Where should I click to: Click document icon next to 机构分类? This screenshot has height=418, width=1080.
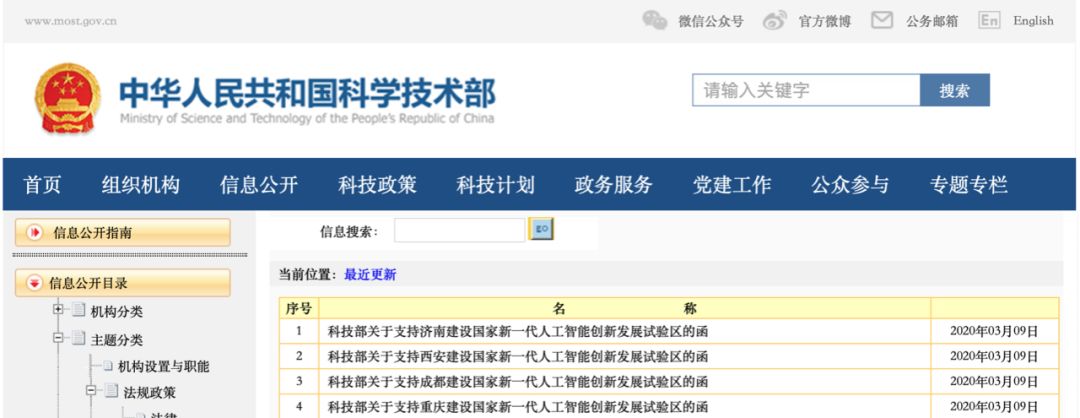click(x=79, y=311)
